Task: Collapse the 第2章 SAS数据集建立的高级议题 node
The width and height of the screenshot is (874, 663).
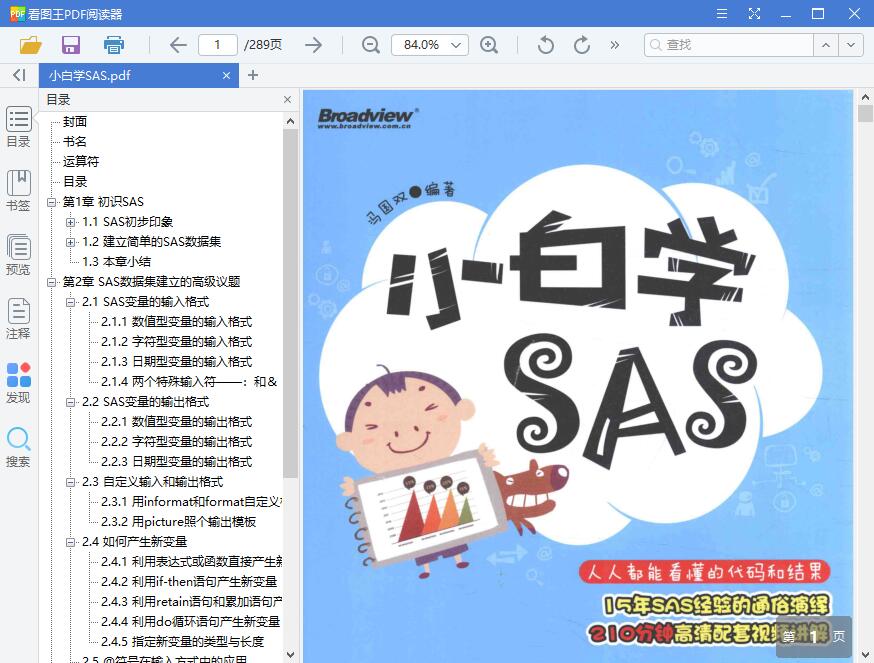Action: (52, 282)
